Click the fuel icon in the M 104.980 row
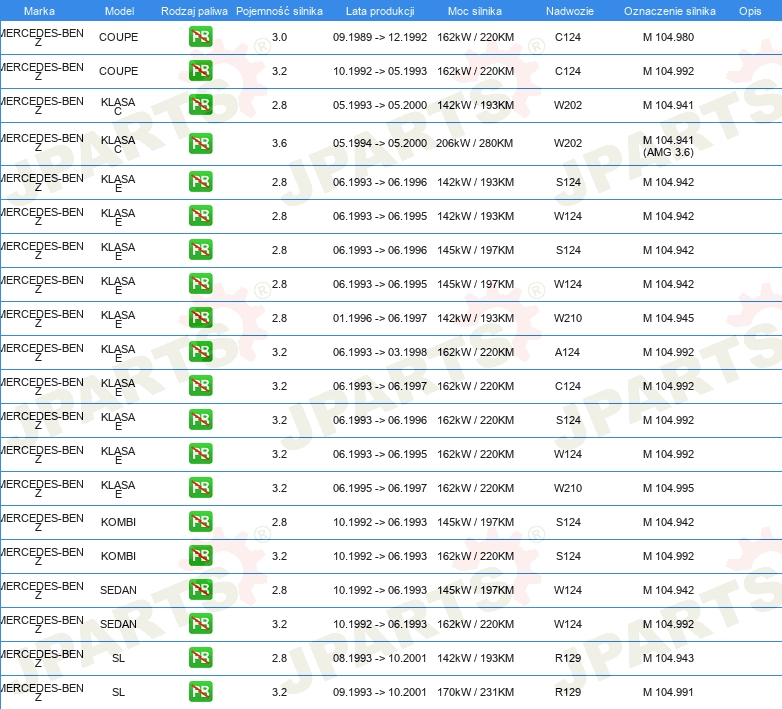782x709 pixels. 201,38
